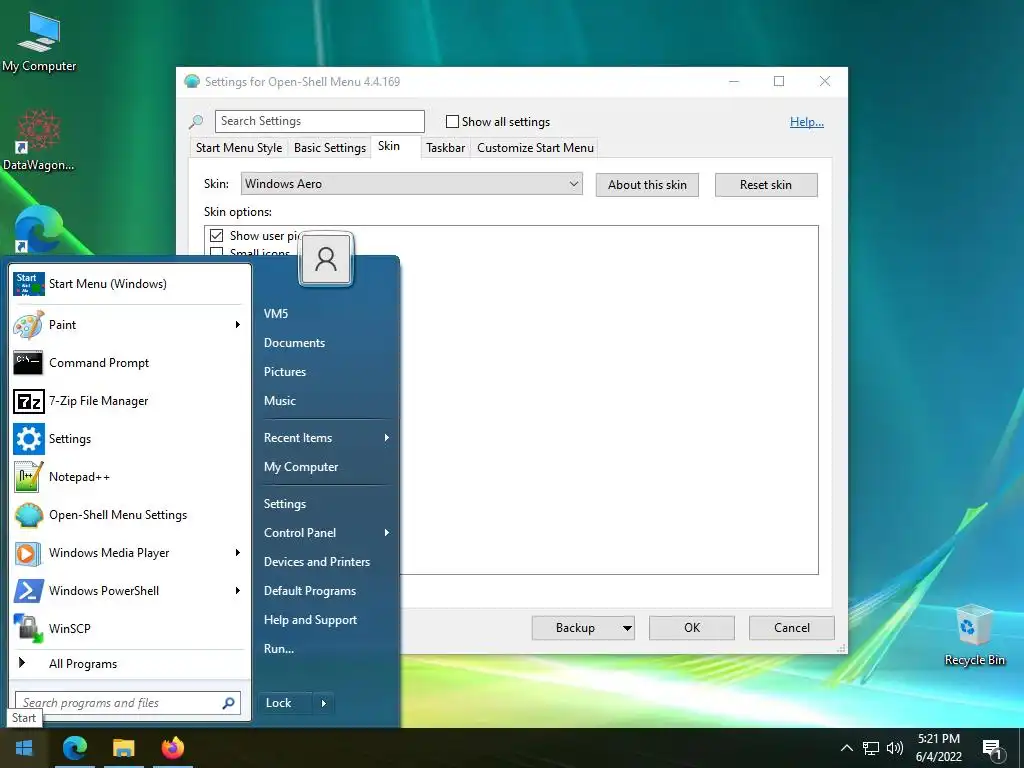This screenshot has width=1024, height=768.
Task: Expand the Paint submenu arrow
Action: 238,325
